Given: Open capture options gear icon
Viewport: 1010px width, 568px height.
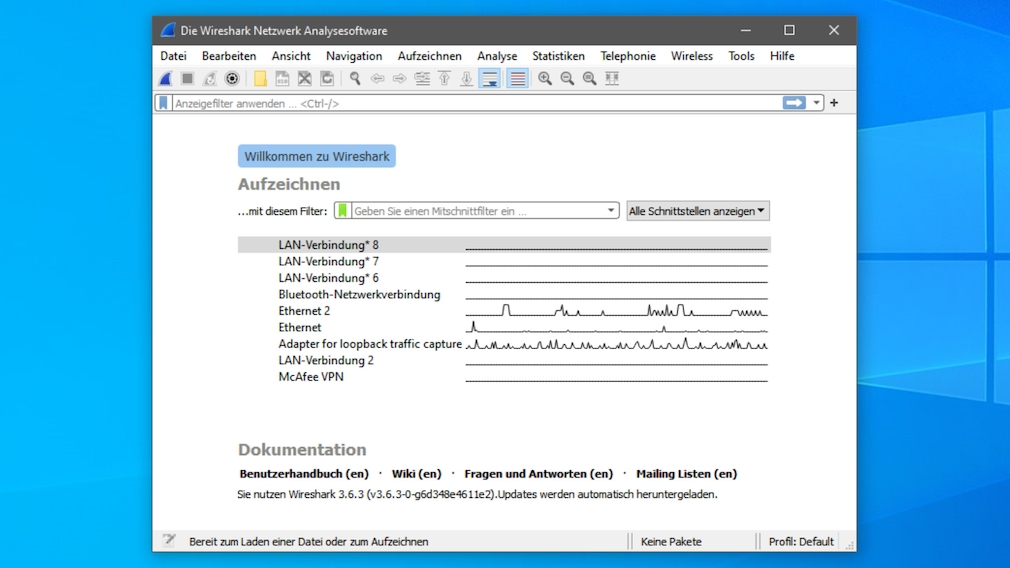Looking at the screenshot, I should (232, 79).
